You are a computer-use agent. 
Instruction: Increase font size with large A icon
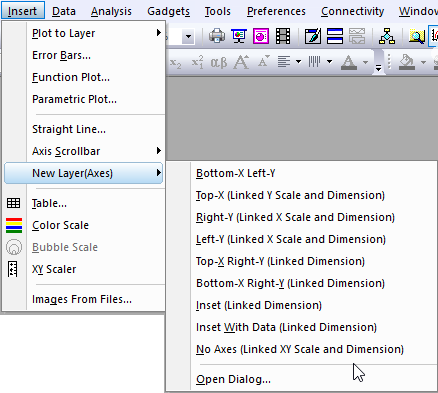tap(241, 62)
